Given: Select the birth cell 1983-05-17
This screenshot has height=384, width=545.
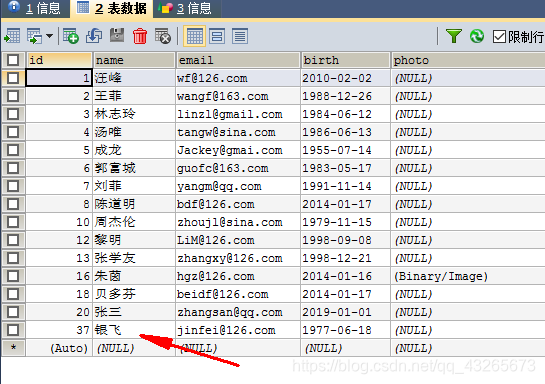Looking at the screenshot, I should tap(345, 168).
